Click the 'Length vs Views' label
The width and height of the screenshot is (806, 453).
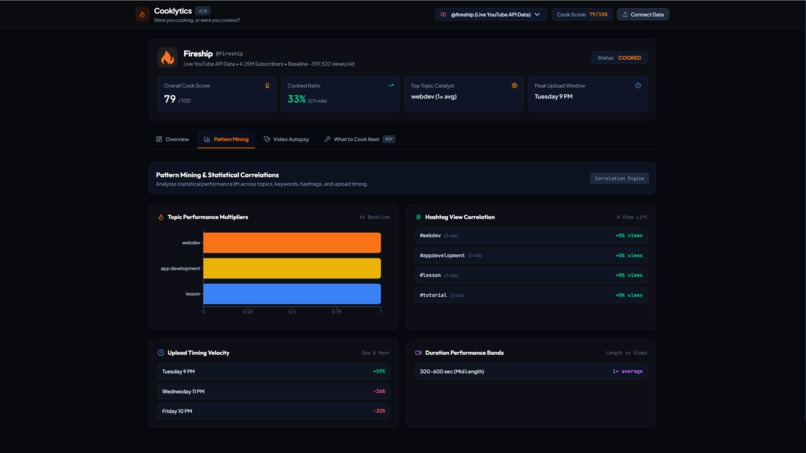[x=626, y=353]
